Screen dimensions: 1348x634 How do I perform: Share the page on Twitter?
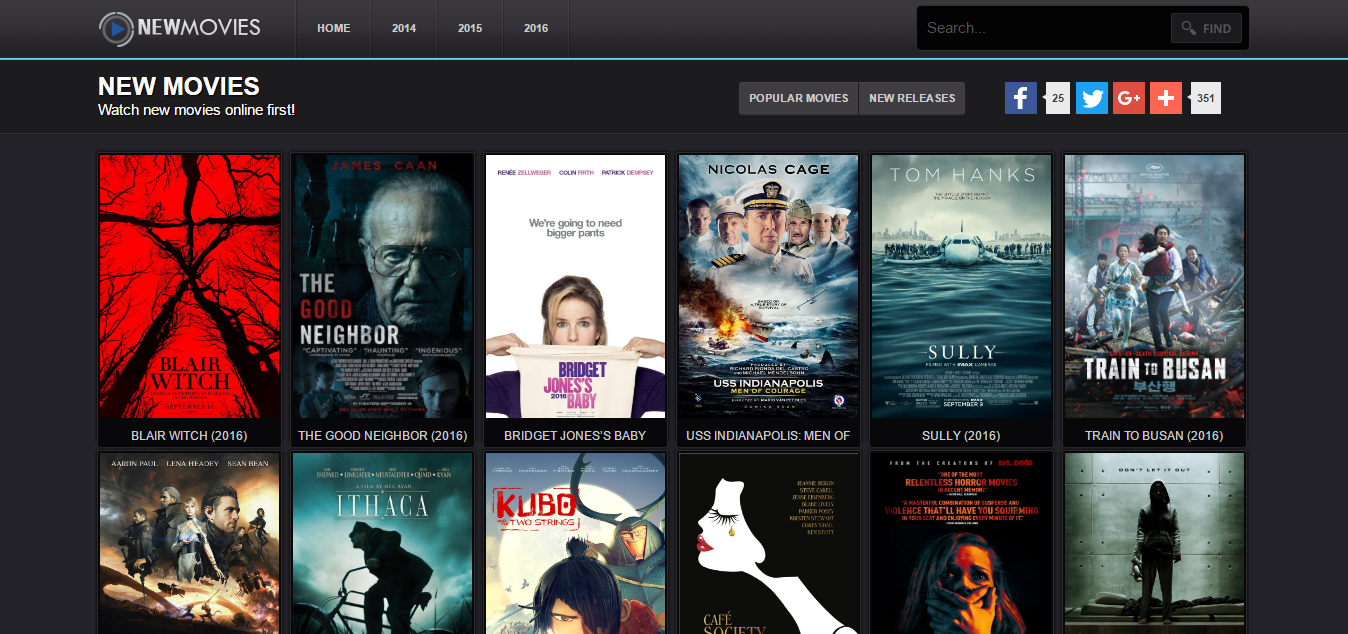point(1092,98)
